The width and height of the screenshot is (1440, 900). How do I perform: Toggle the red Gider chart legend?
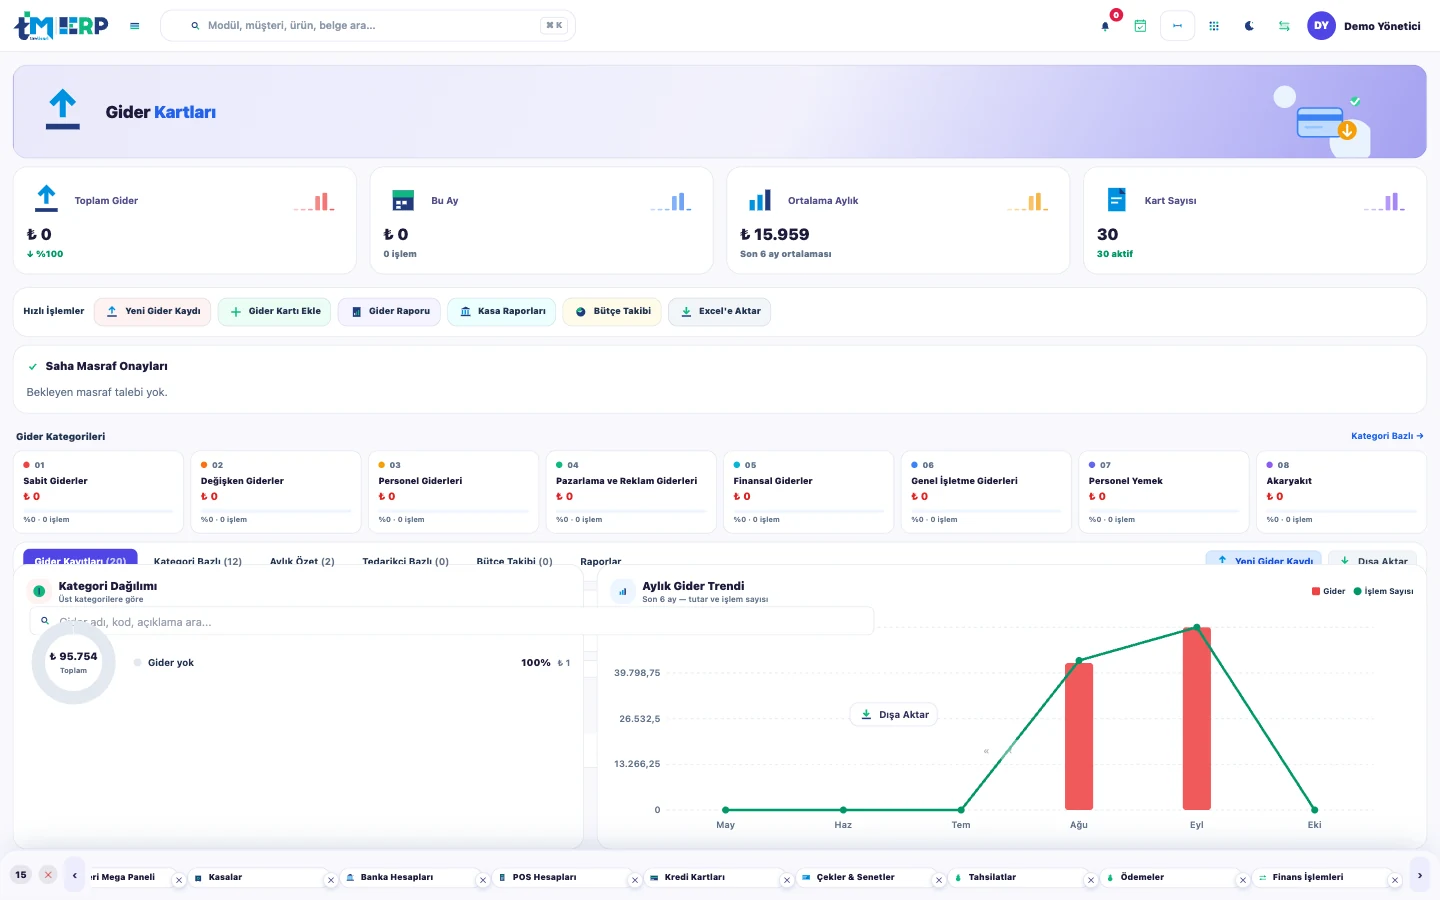click(1328, 591)
